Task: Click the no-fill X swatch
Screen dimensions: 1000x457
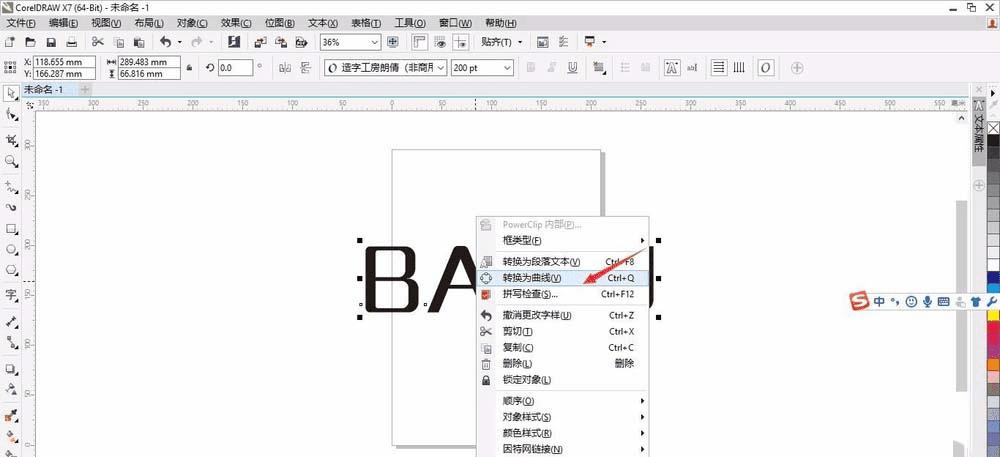Action: point(993,127)
